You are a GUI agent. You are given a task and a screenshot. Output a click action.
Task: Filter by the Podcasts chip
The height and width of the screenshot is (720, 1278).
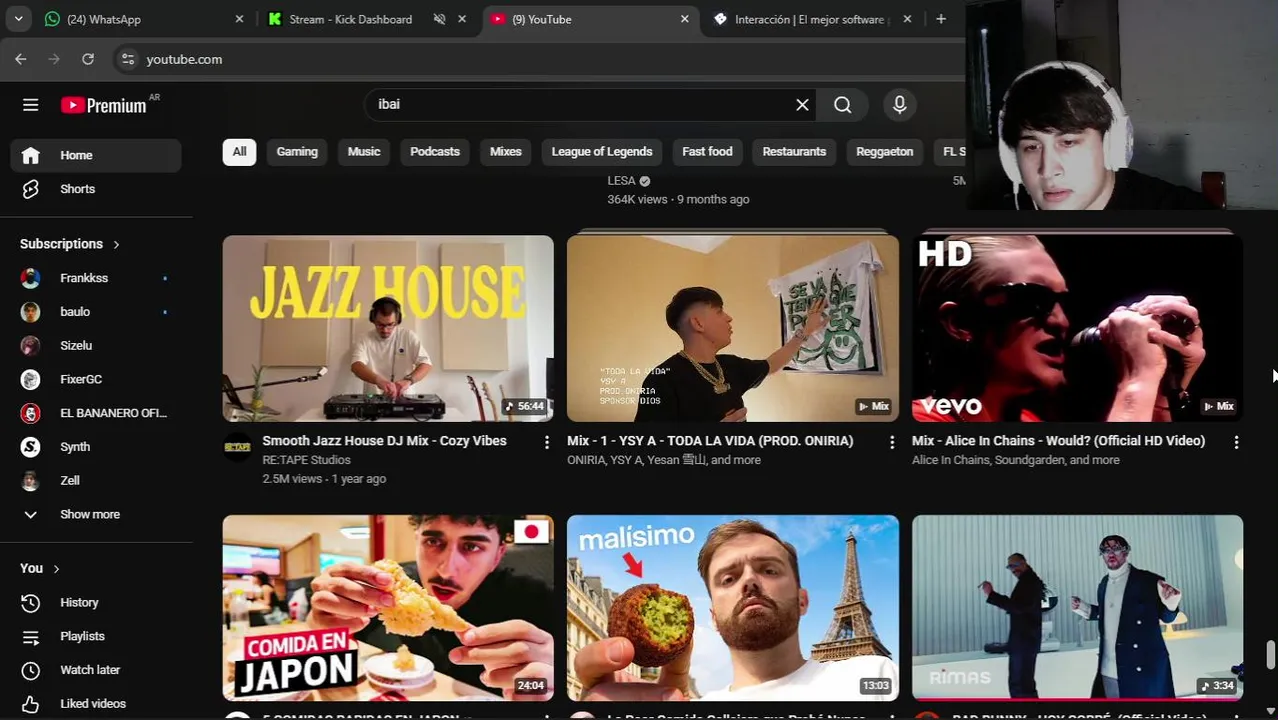coord(435,152)
